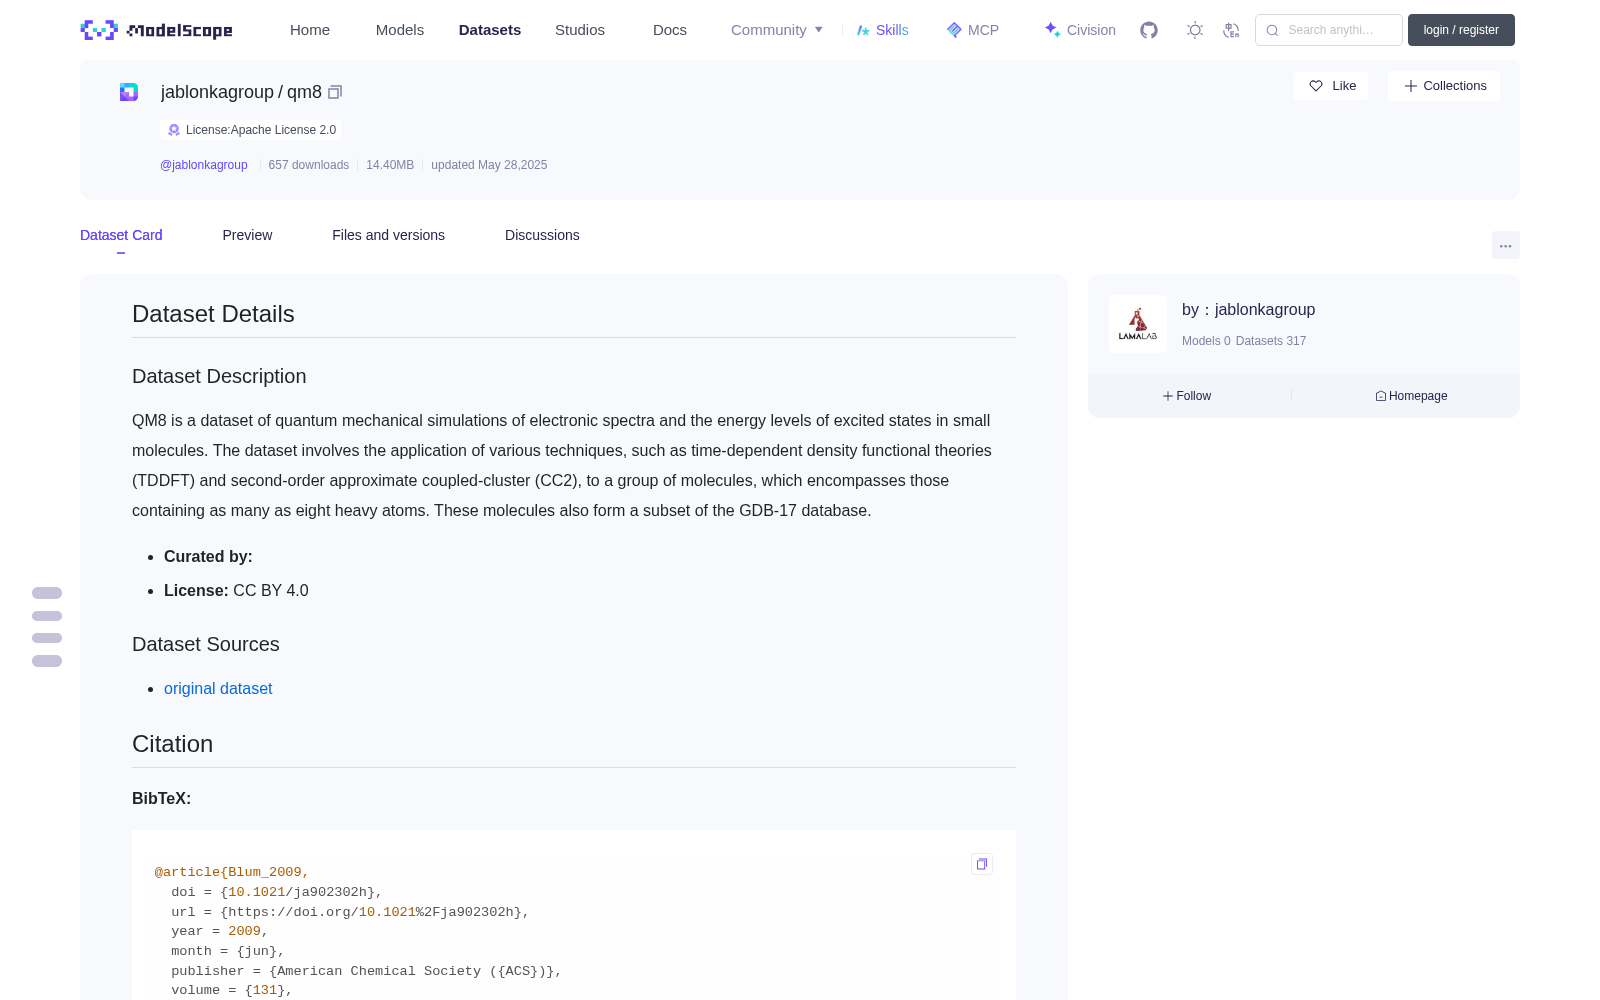
Task: Open Civision page
Action: (1080, 30)
